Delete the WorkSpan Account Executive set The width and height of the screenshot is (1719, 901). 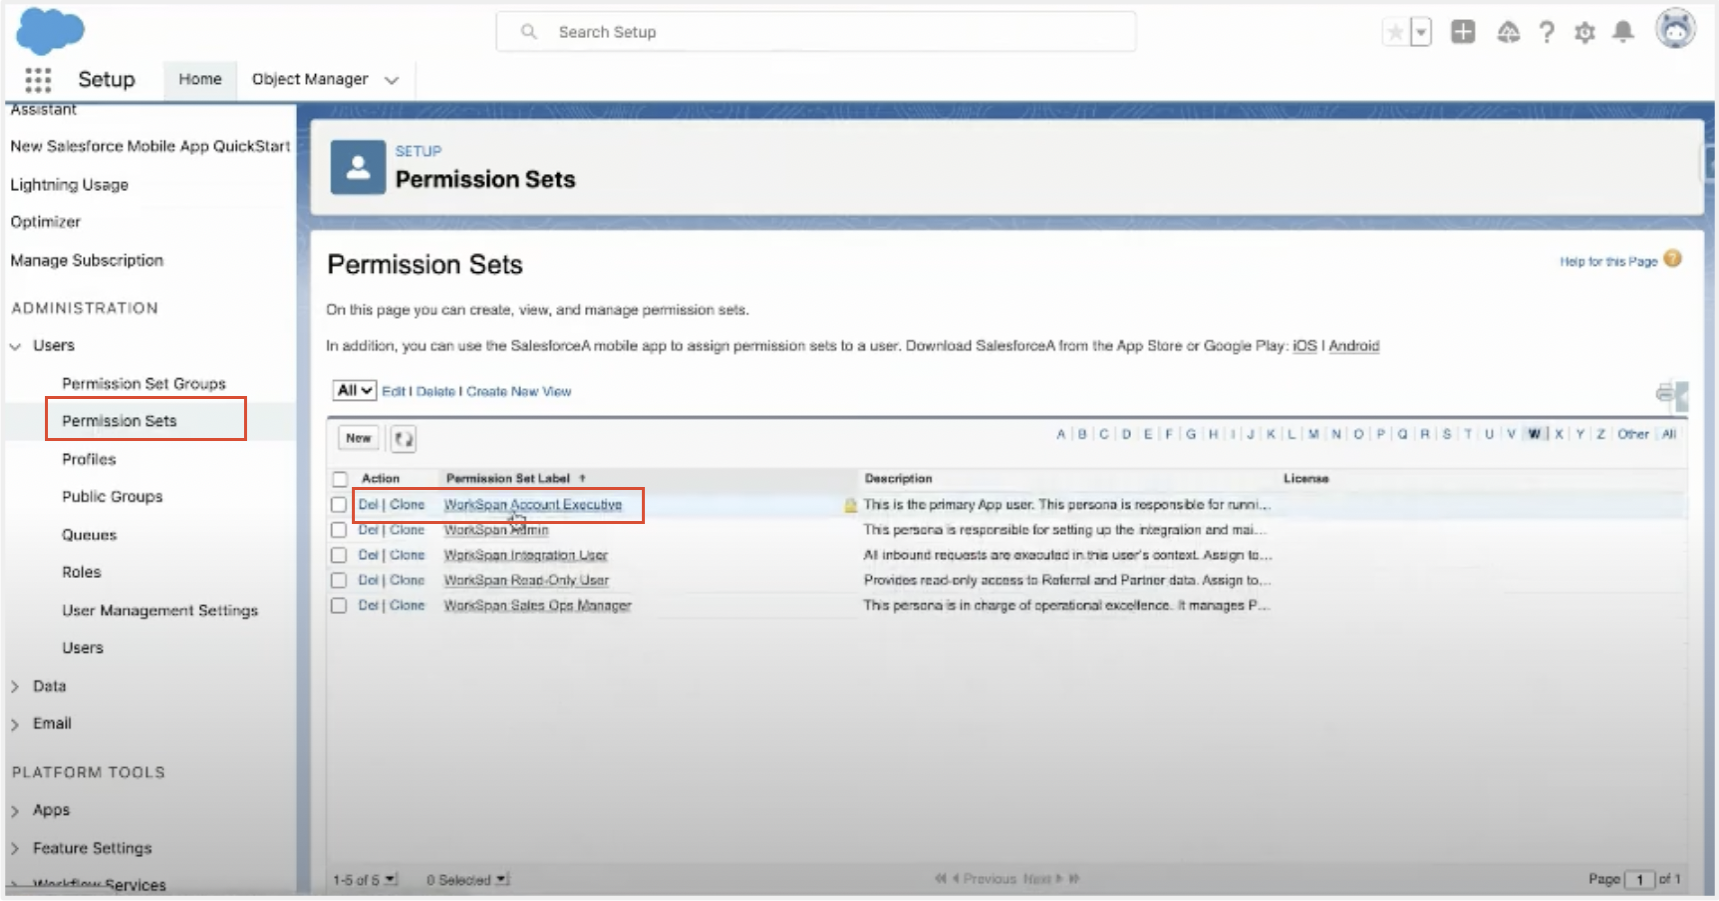369,505
